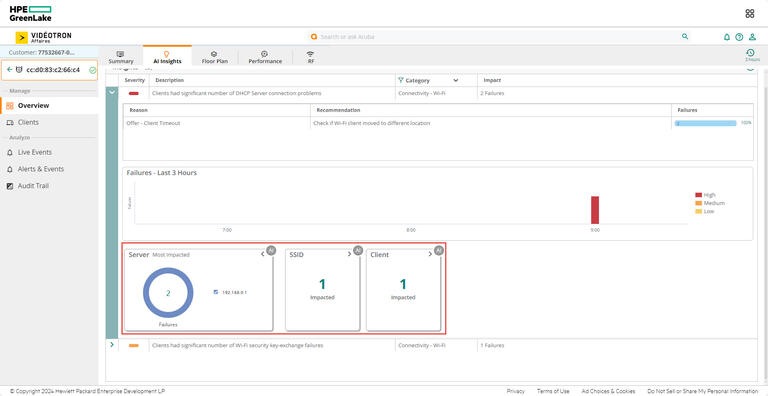Open the Floor Plan tab
768x396 pixels.
215,57
